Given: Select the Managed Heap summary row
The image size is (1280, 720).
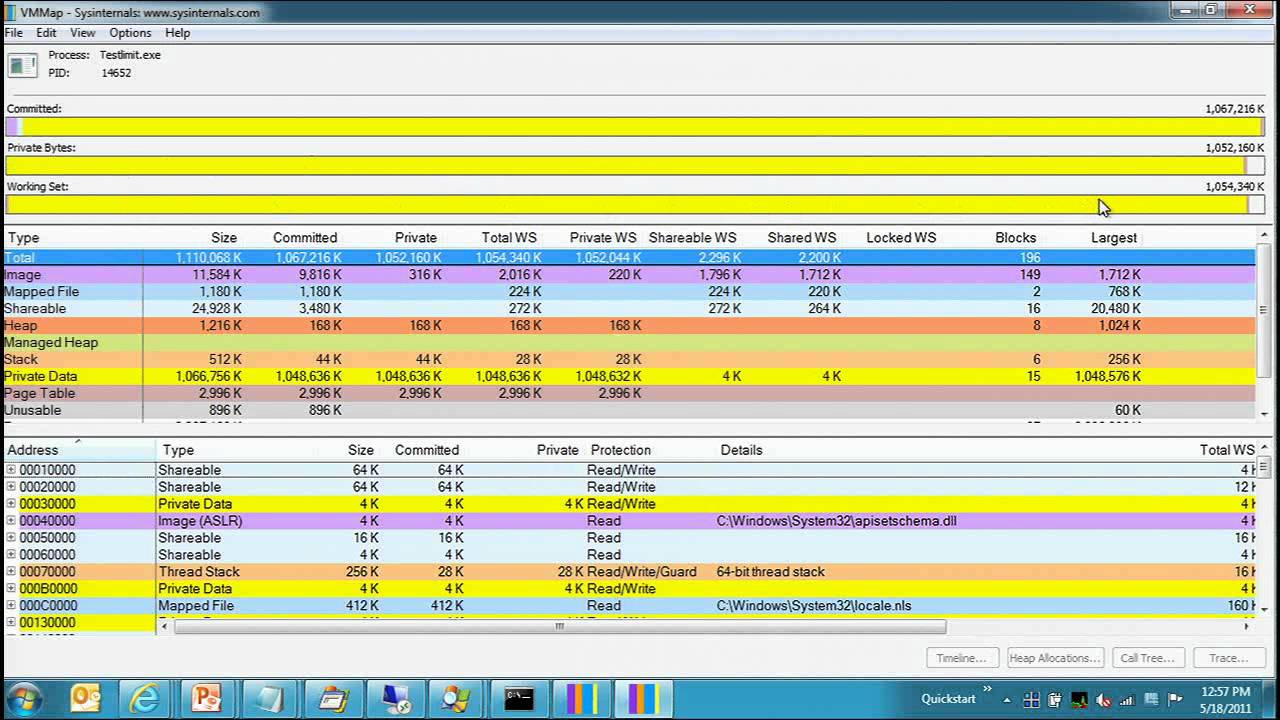Looking at the screenshot, I should point(628,343).
